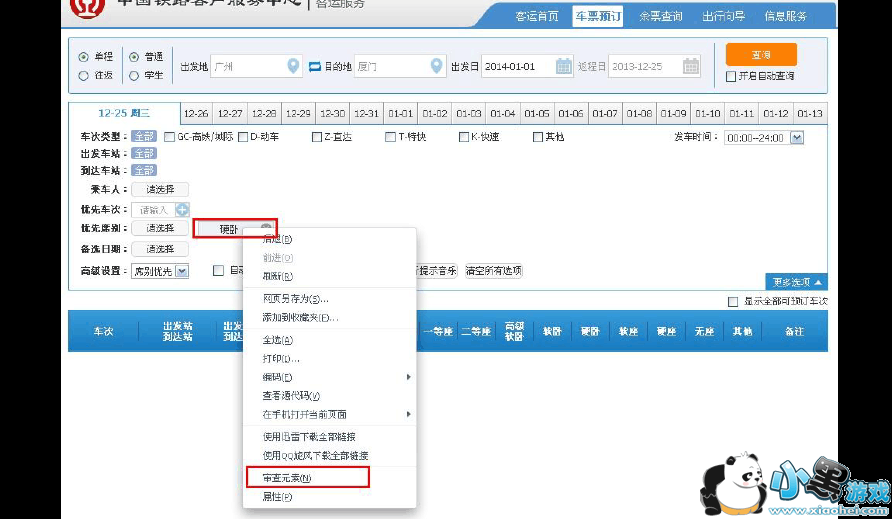Image resolution: width=892 pixels, height=519 pixels.
Task: Select the 往返 radio button
Action: click(x=84, y=75)
